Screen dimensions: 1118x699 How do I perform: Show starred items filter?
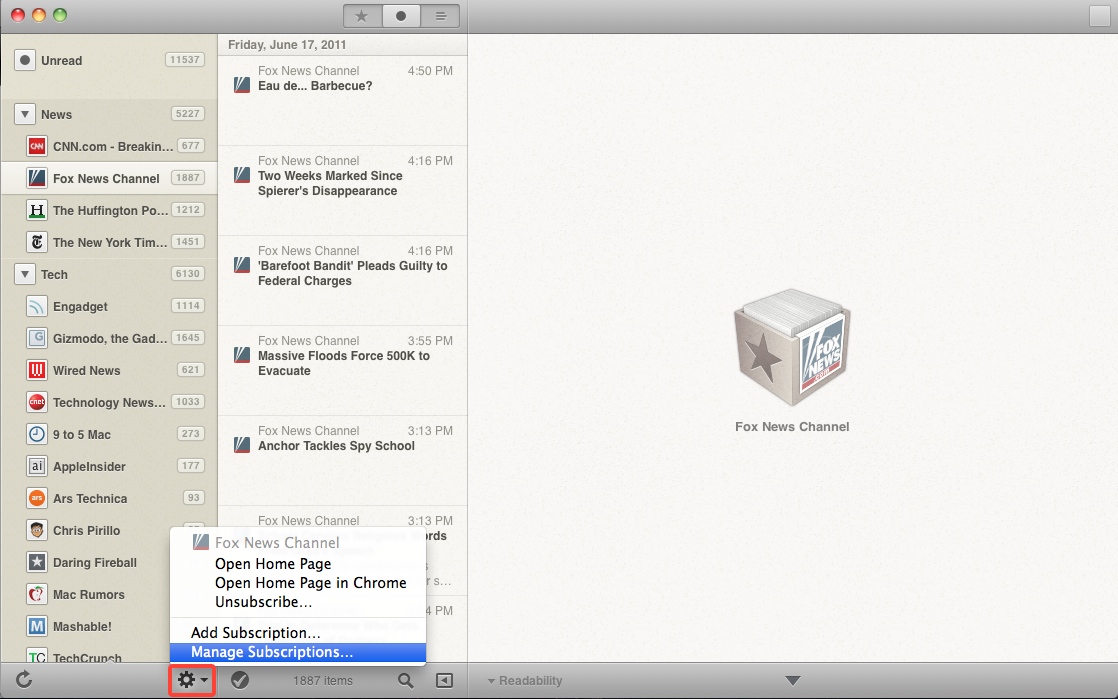point(362,16)
